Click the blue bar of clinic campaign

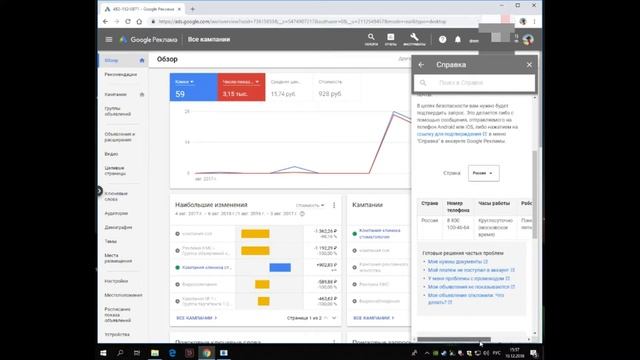280,268
